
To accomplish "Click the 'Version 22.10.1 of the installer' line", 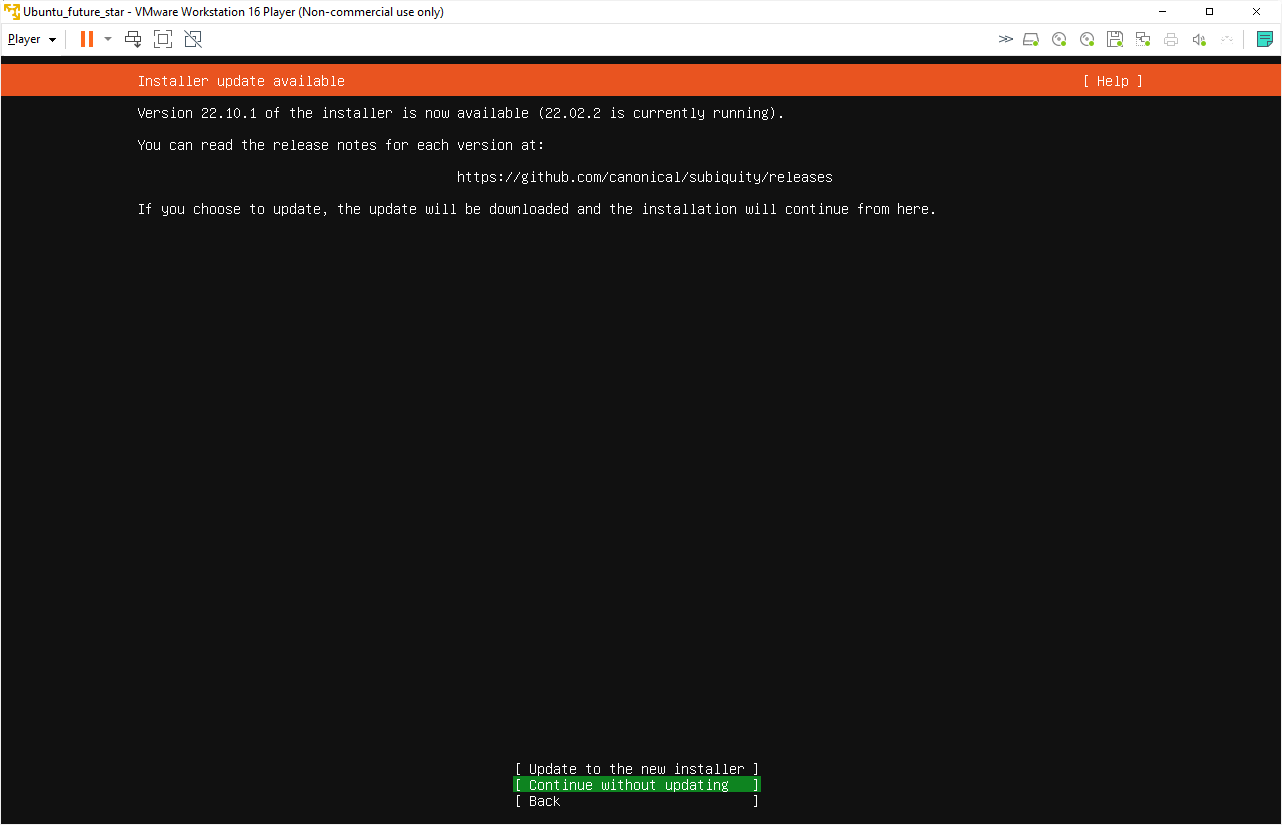I will 461,113.
